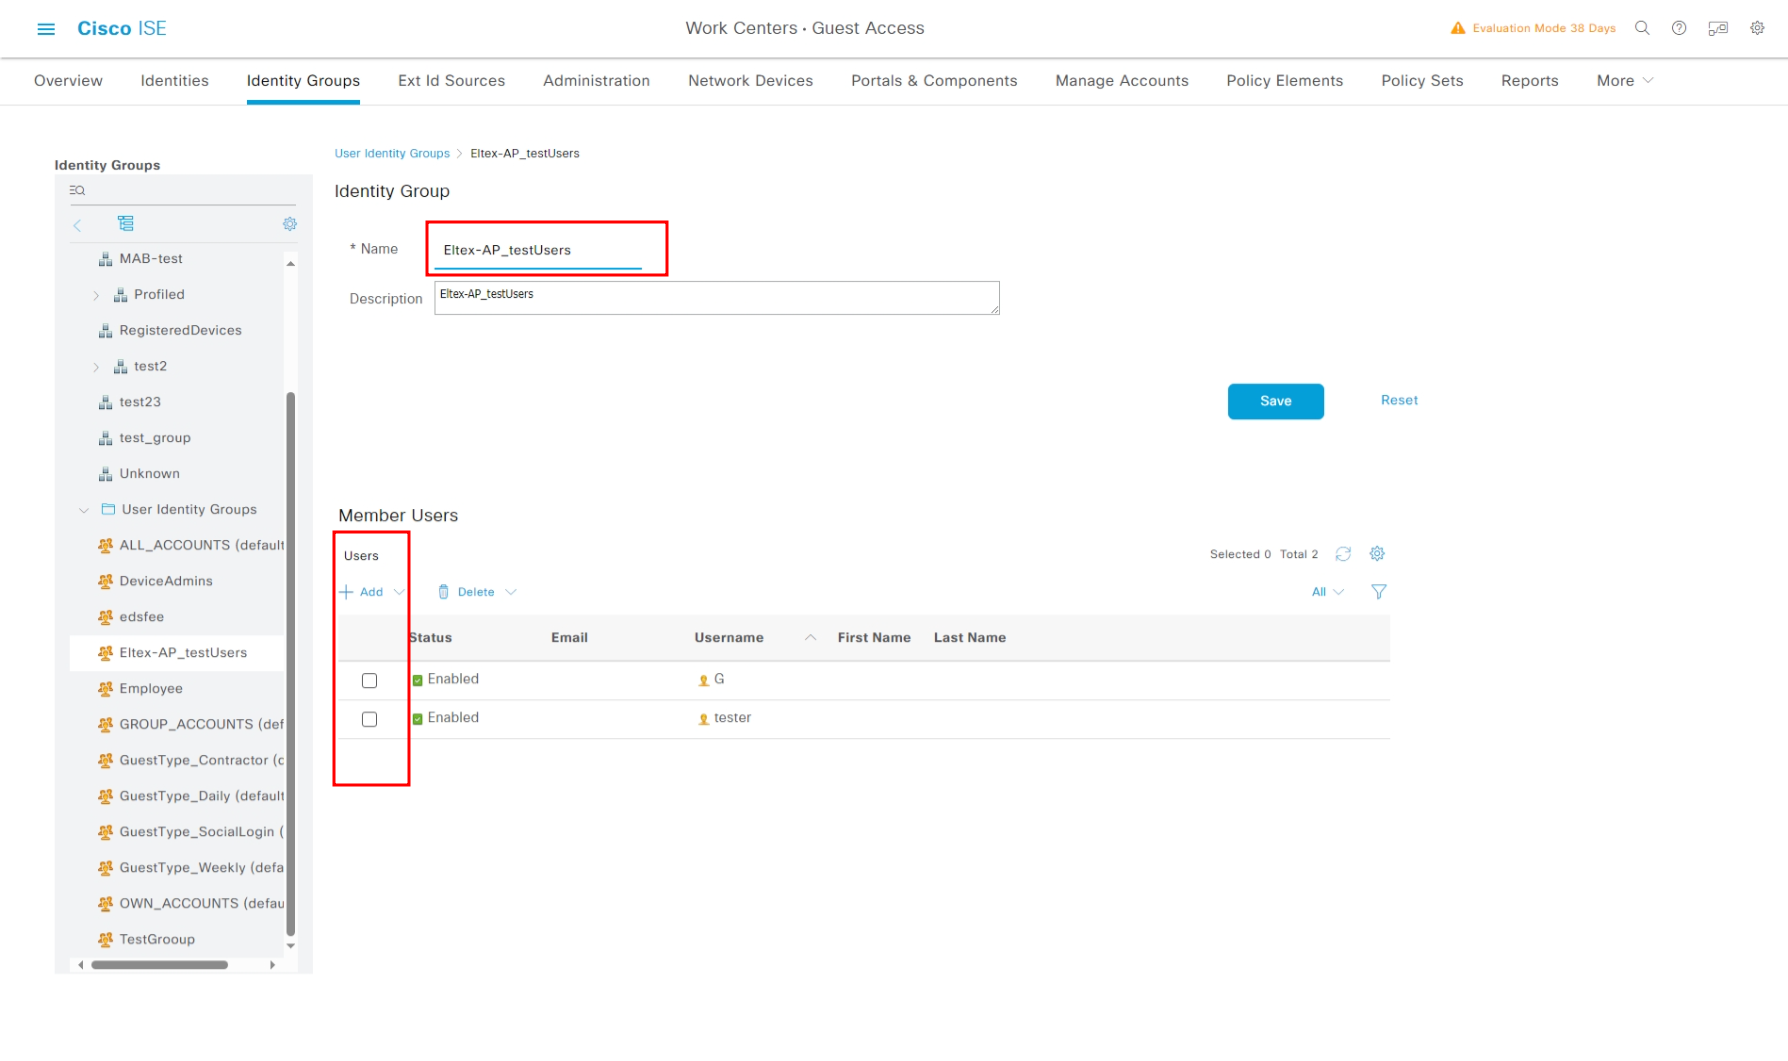Viewport: 1788px width, 1061px height.
Task: Select the test23 group
Action: pyautogui.click(x=140, y=403)
